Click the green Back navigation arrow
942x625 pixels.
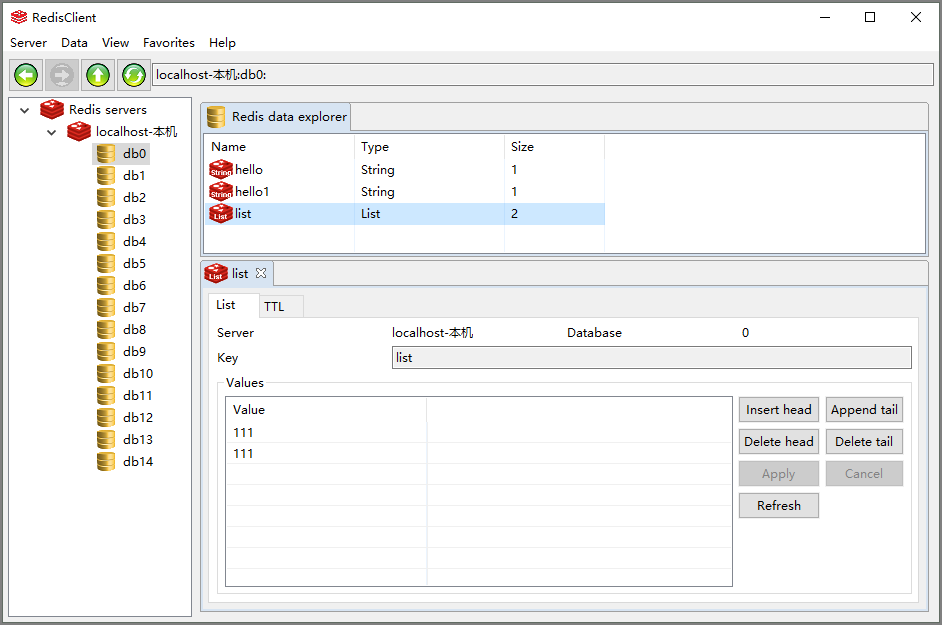pyautogui.click(x=26, y=75)
